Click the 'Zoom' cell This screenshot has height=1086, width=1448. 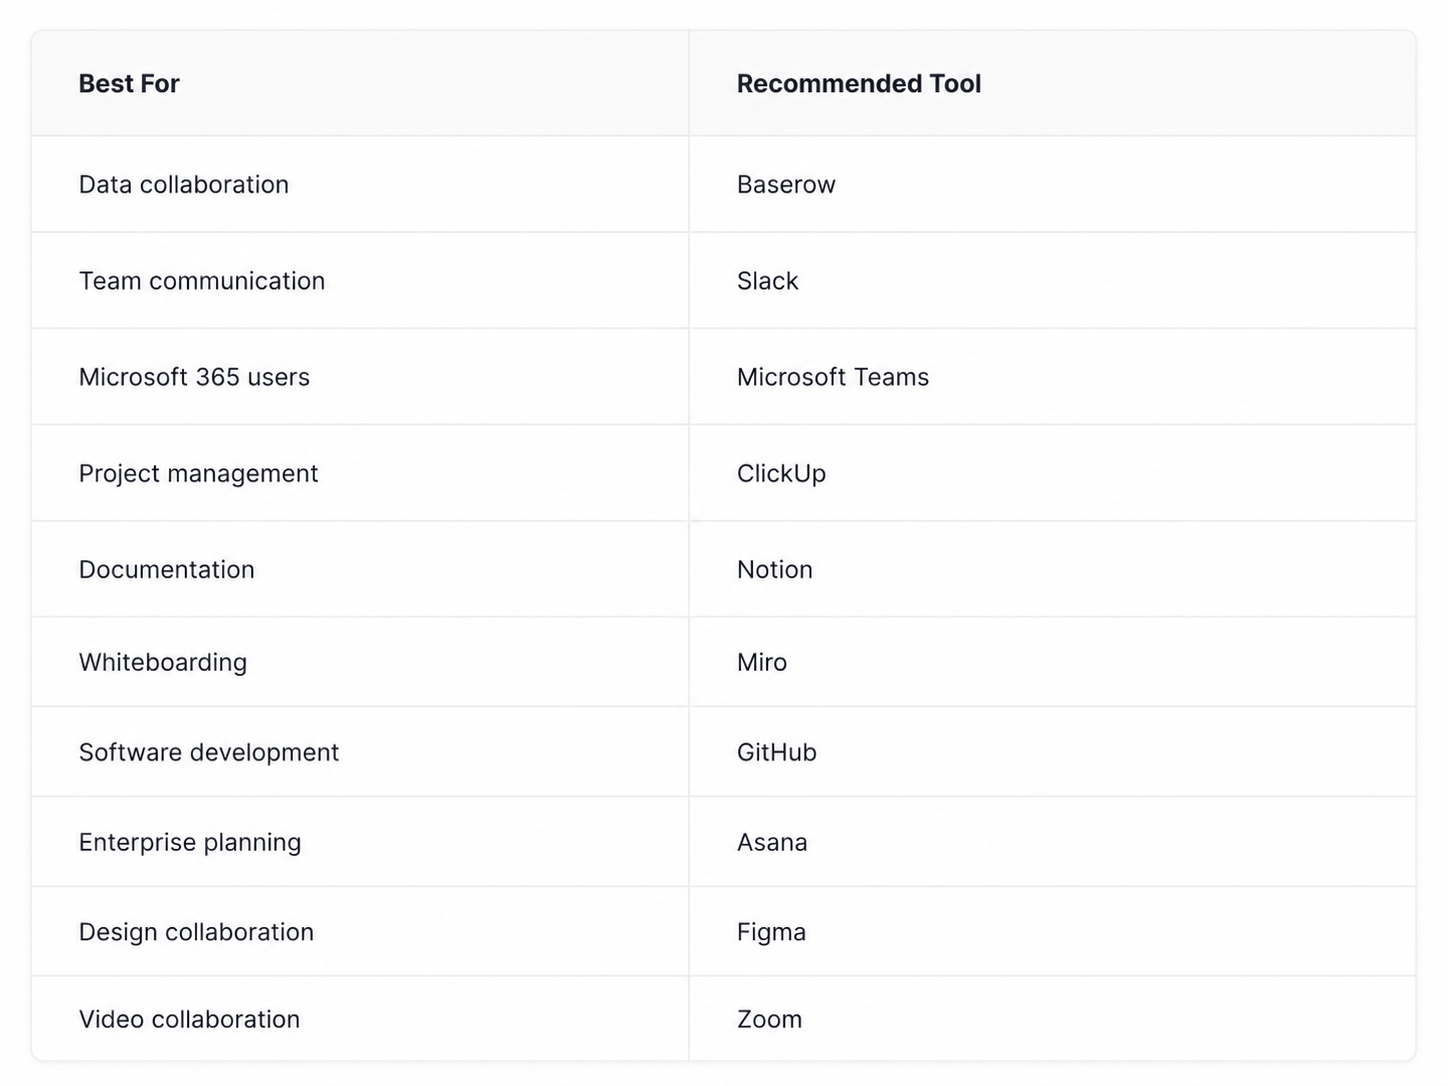[x=1052, y=1019]
